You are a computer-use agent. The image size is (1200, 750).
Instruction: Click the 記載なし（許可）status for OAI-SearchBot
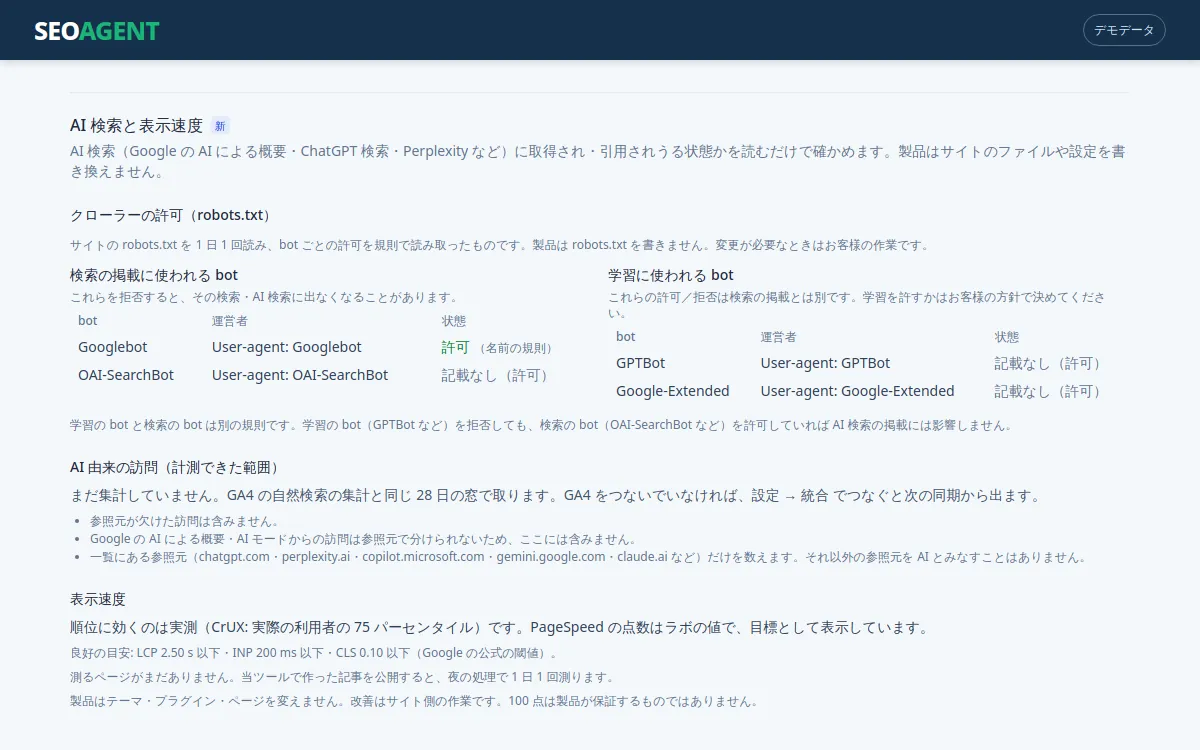coord(497,375)
